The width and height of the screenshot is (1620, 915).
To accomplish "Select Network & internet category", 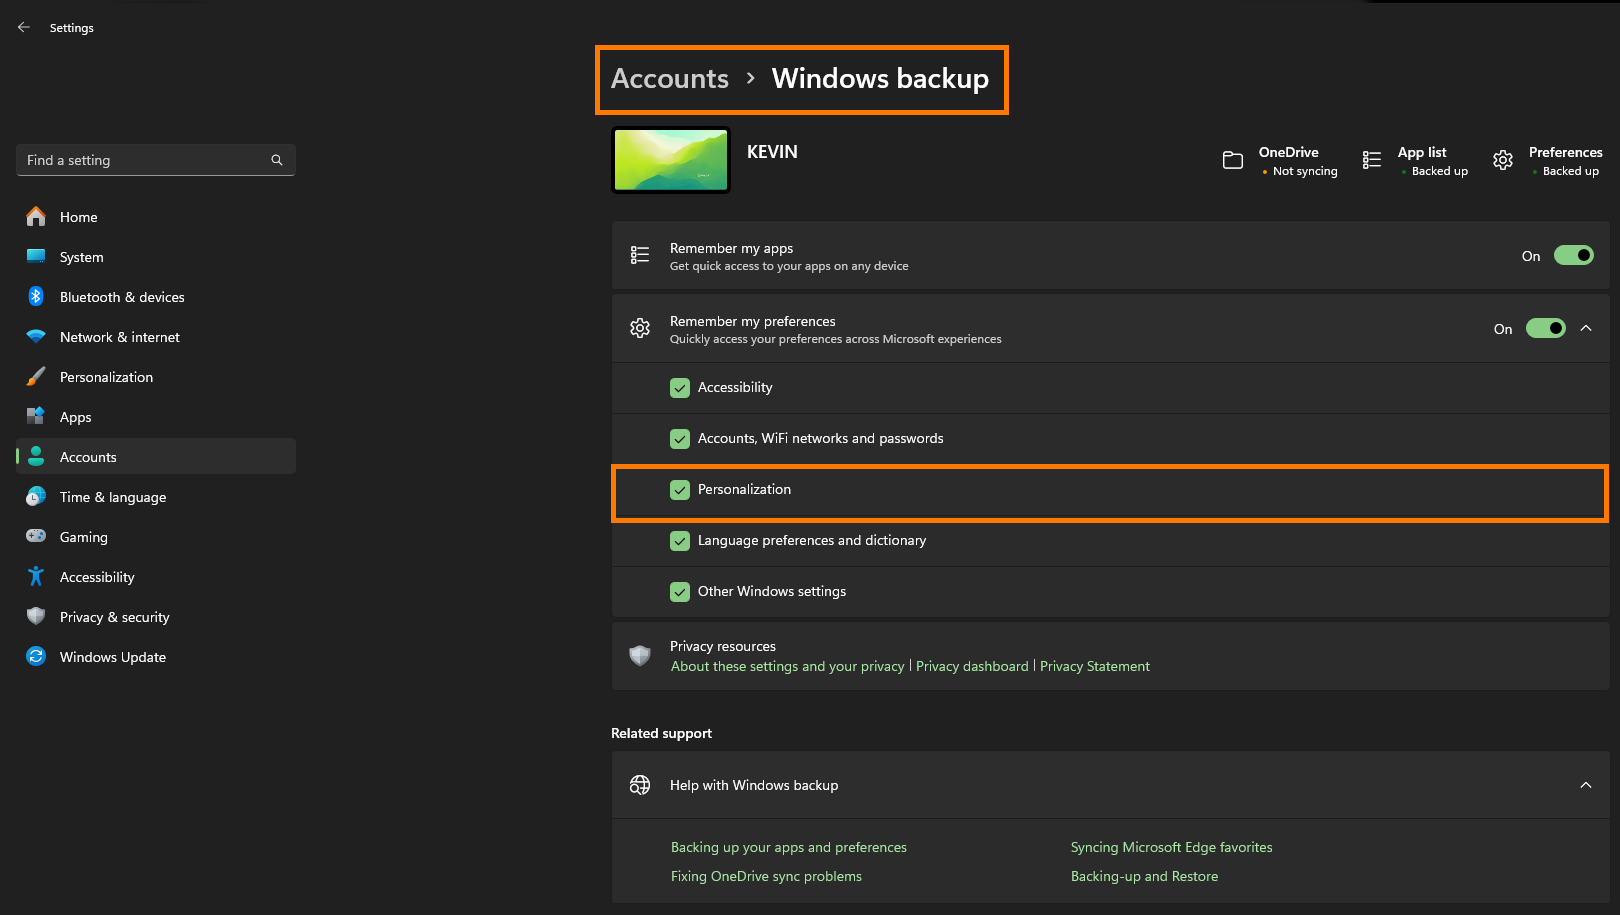I will point(156,337).
